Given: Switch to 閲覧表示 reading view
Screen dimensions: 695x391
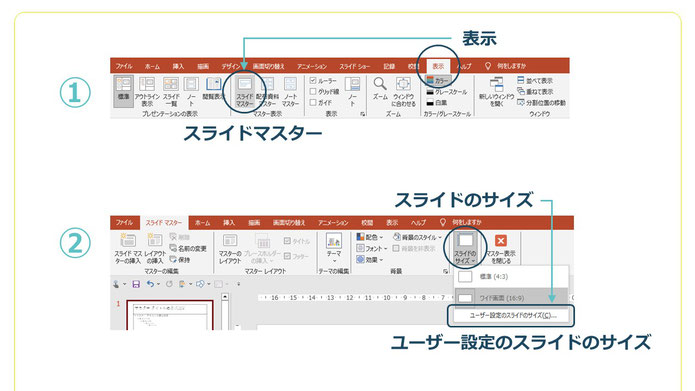Looking at the screenshot, I should point(214,89).
